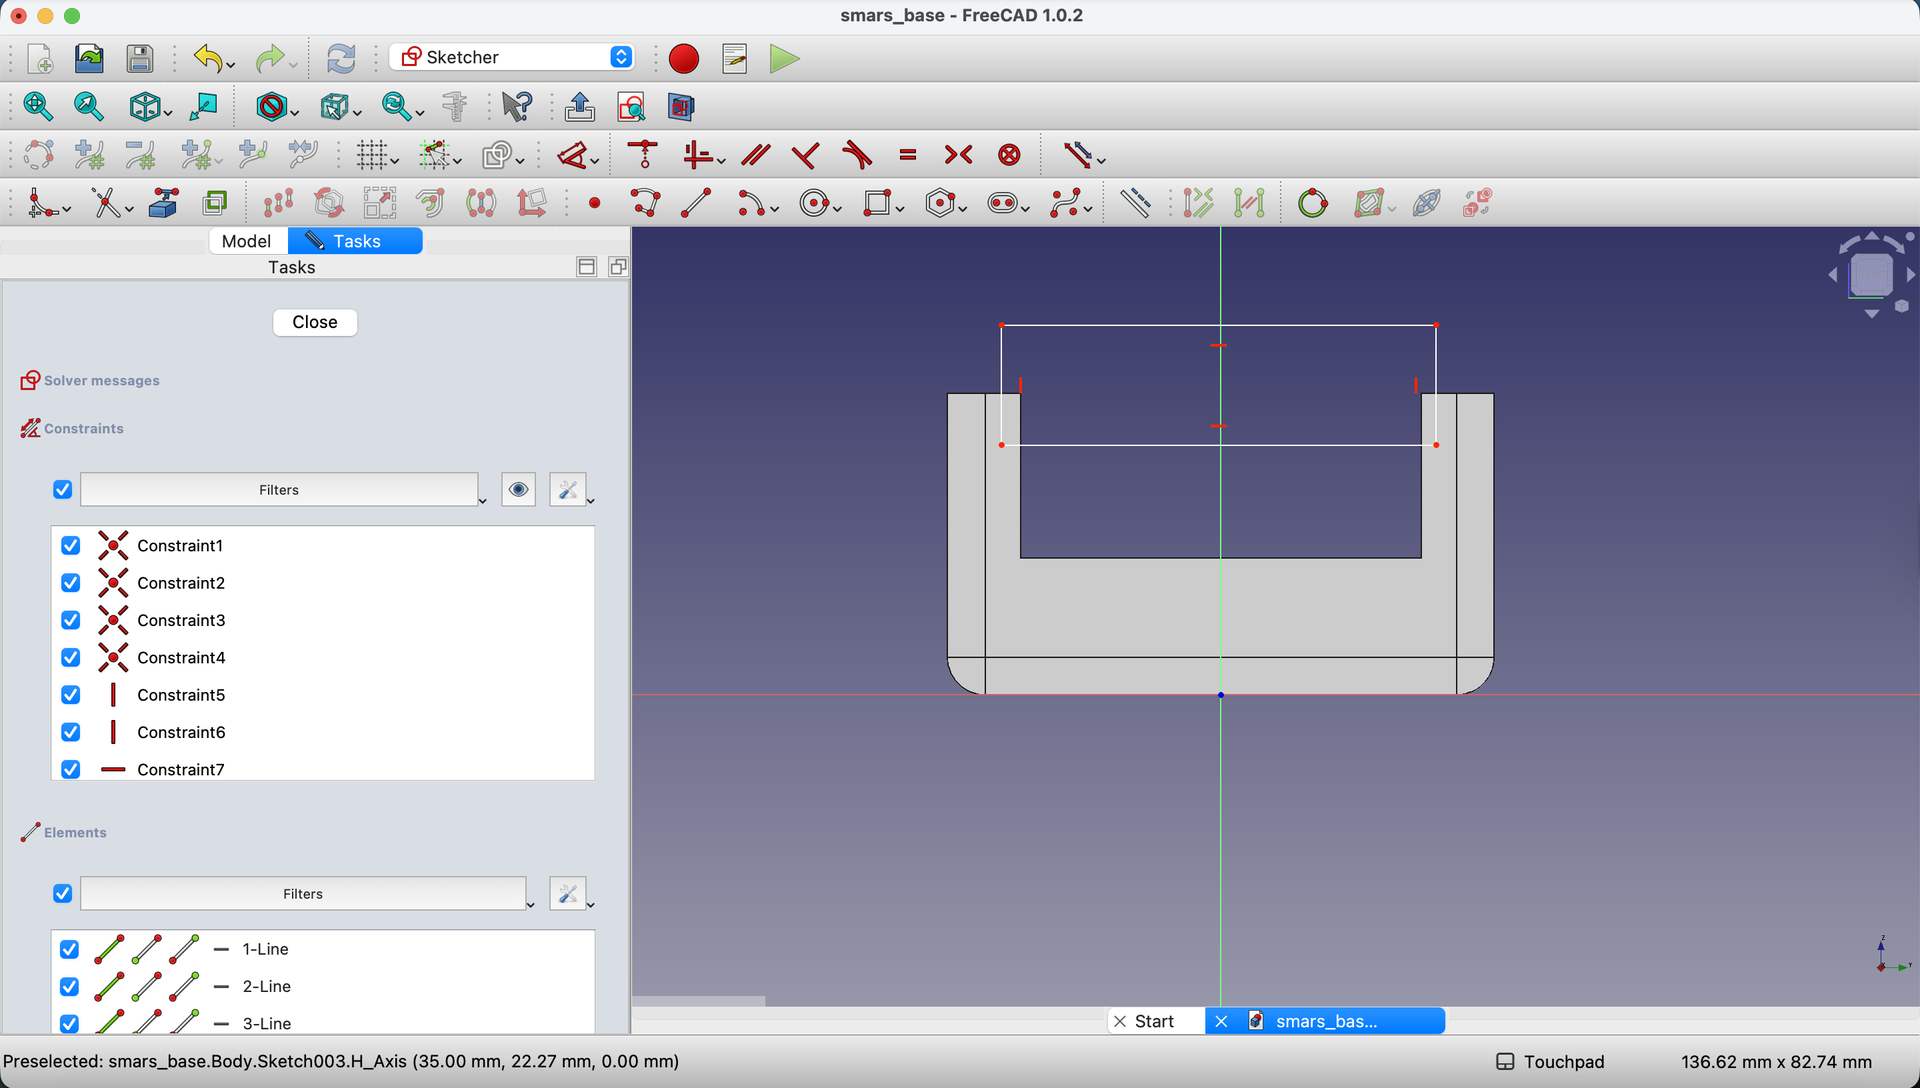Screen dimensions: 1920x1088
Task: Select the block constraint icon
Action: 1010,155
